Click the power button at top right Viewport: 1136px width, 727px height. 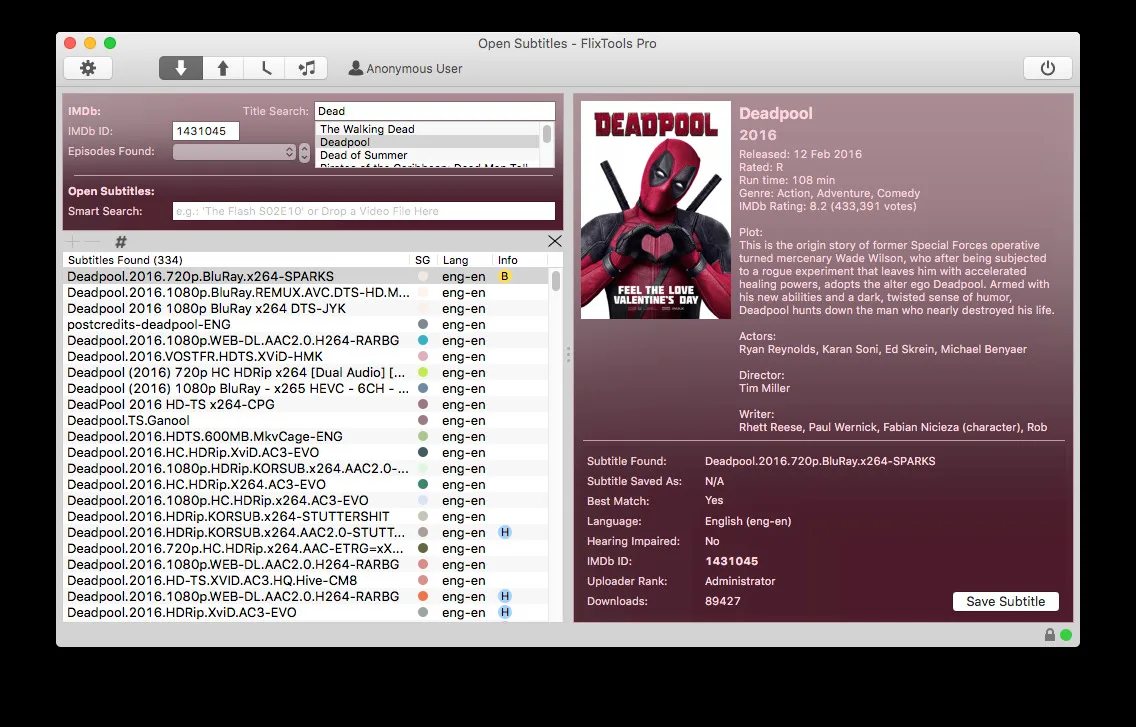pos(1047,68)
